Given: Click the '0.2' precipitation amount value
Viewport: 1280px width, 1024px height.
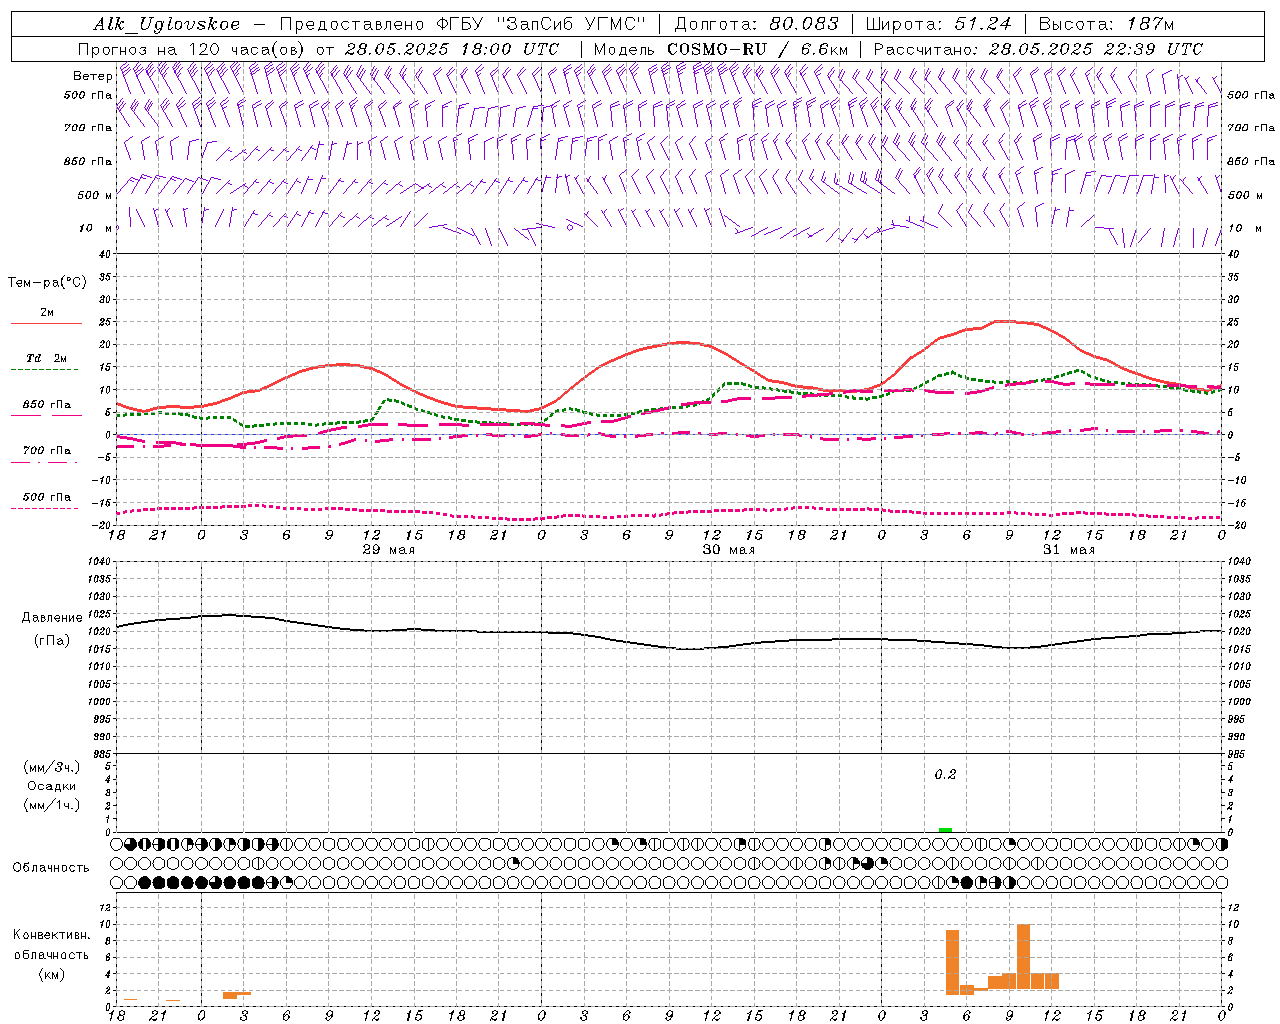Looking at the screenshot, I should click(x=945, y=775).
